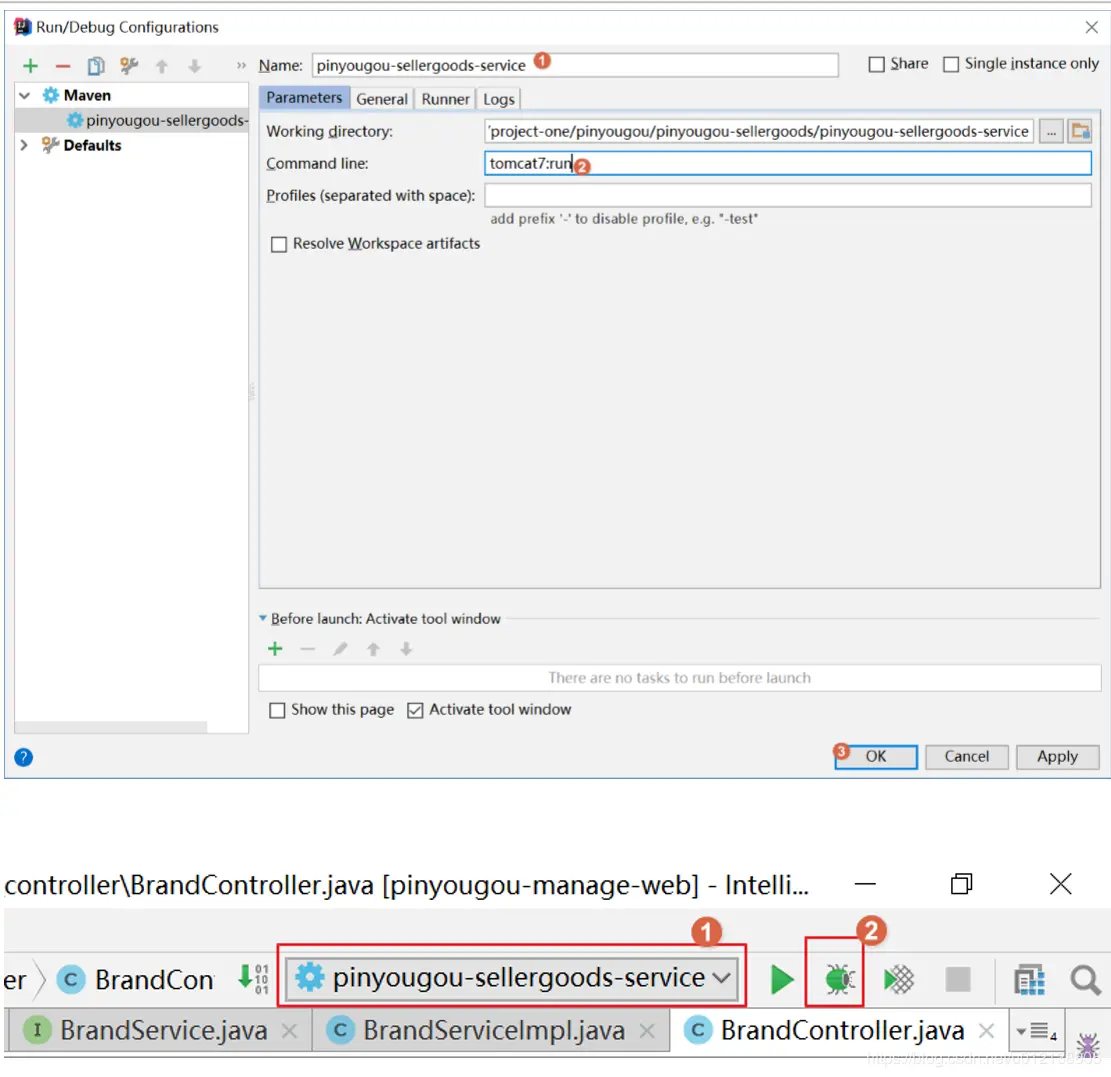
Task: Move the before-launch task up
Action: tap(373, 648)
